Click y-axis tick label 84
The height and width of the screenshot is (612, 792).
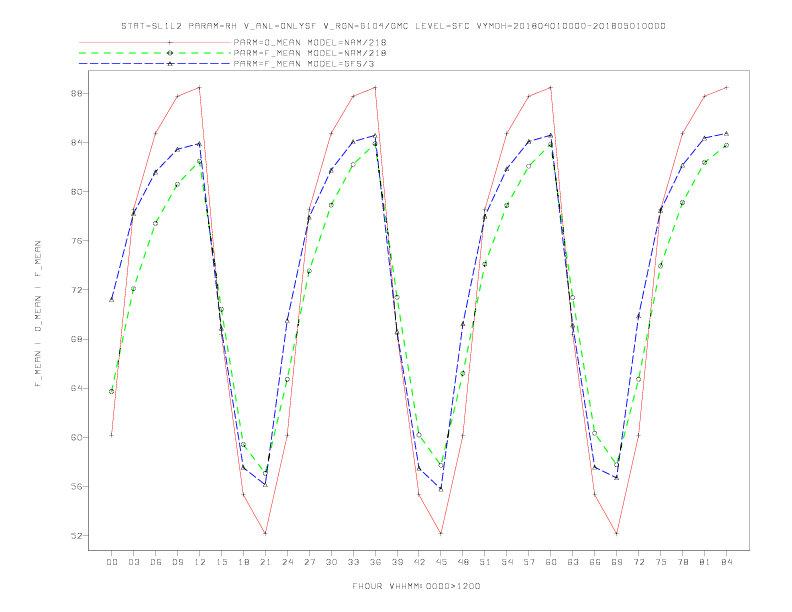click(77, 142)
